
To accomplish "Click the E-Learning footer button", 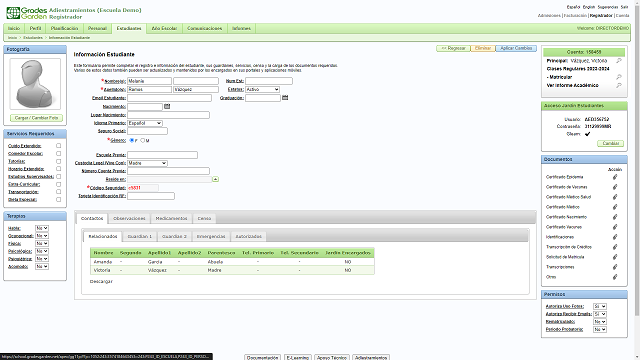I will pos(298,357).
